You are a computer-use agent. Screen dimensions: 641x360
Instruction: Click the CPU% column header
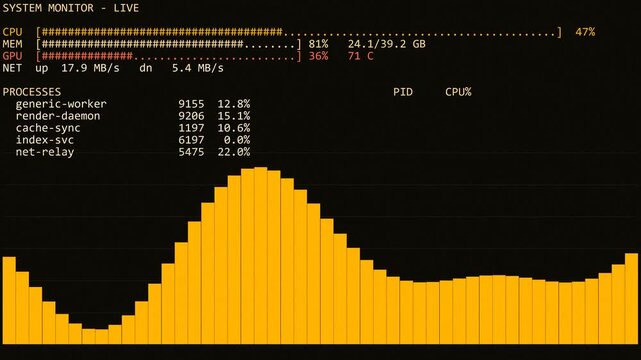point(458,92)
